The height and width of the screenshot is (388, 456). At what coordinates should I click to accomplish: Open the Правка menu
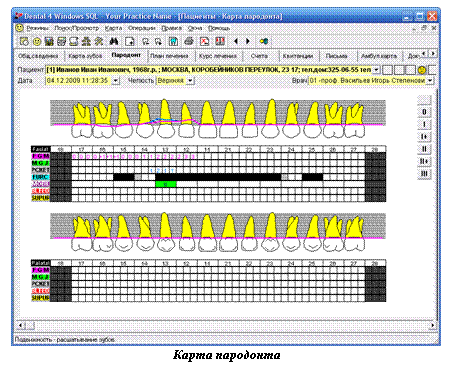pos(172,28)
